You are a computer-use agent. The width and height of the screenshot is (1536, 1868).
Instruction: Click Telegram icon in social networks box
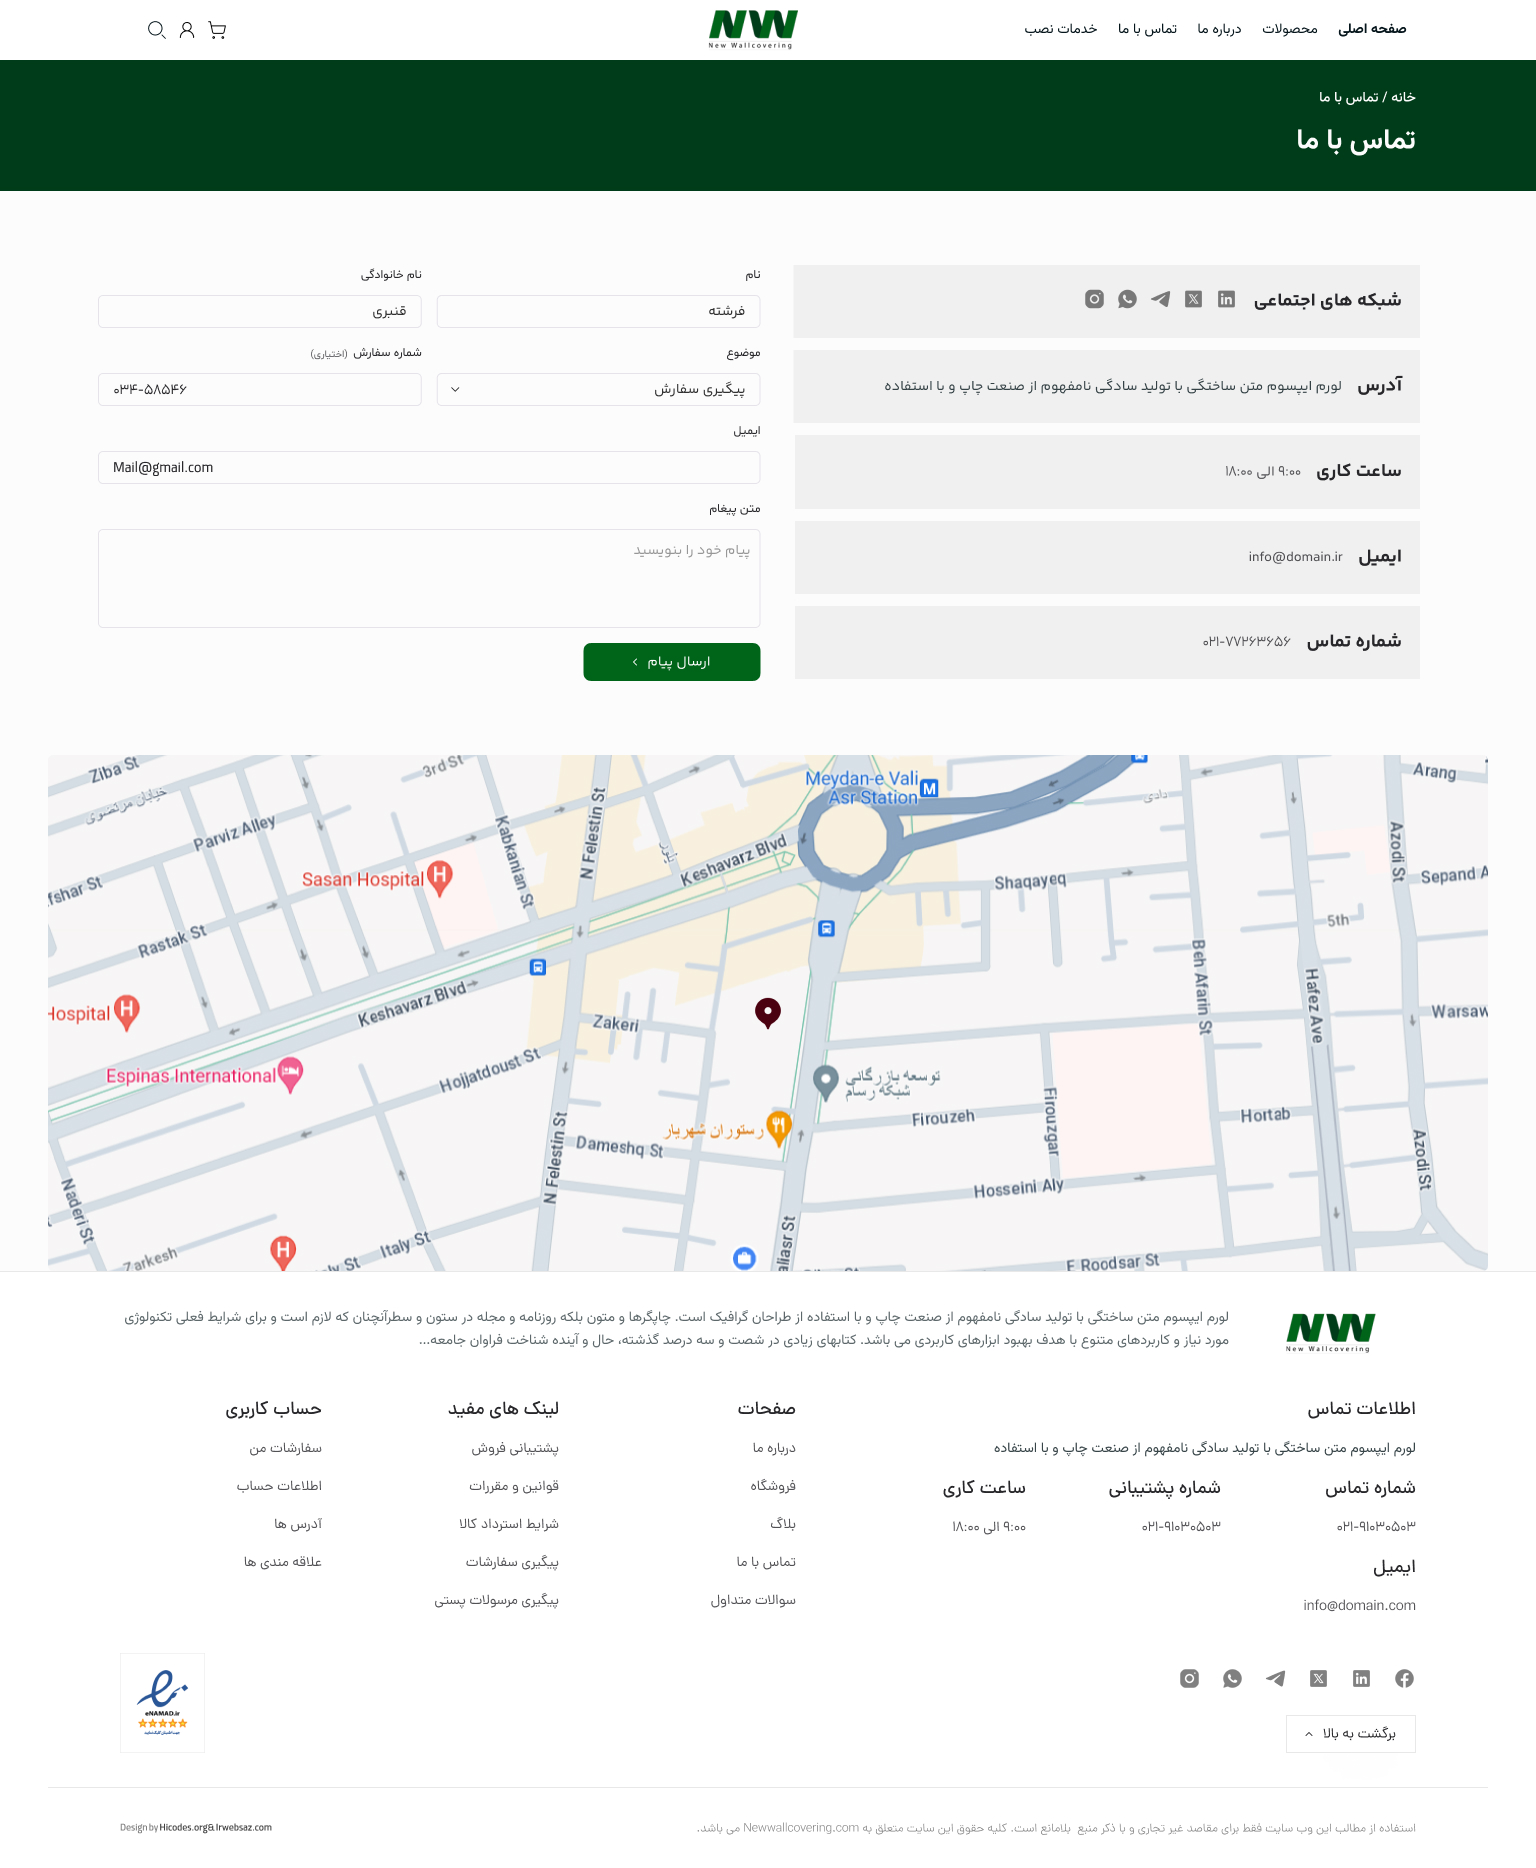1160,299
